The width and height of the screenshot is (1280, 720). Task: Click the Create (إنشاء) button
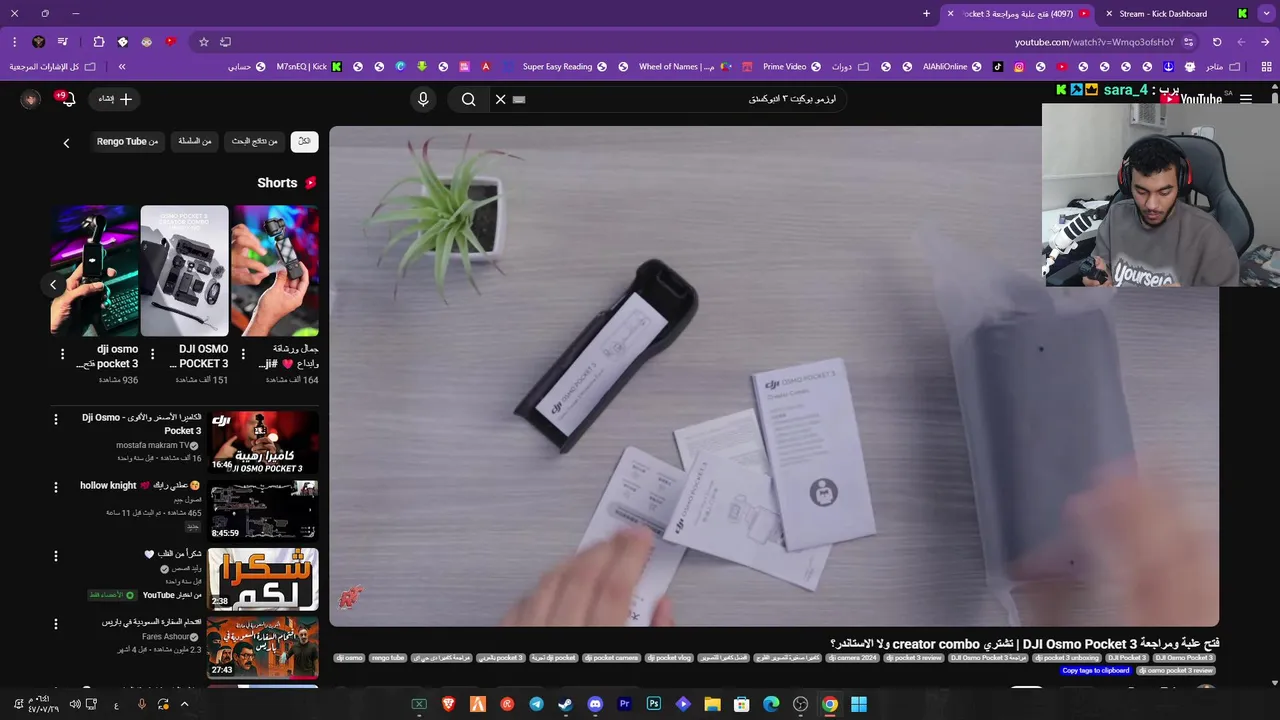click(x=115, y=99)
